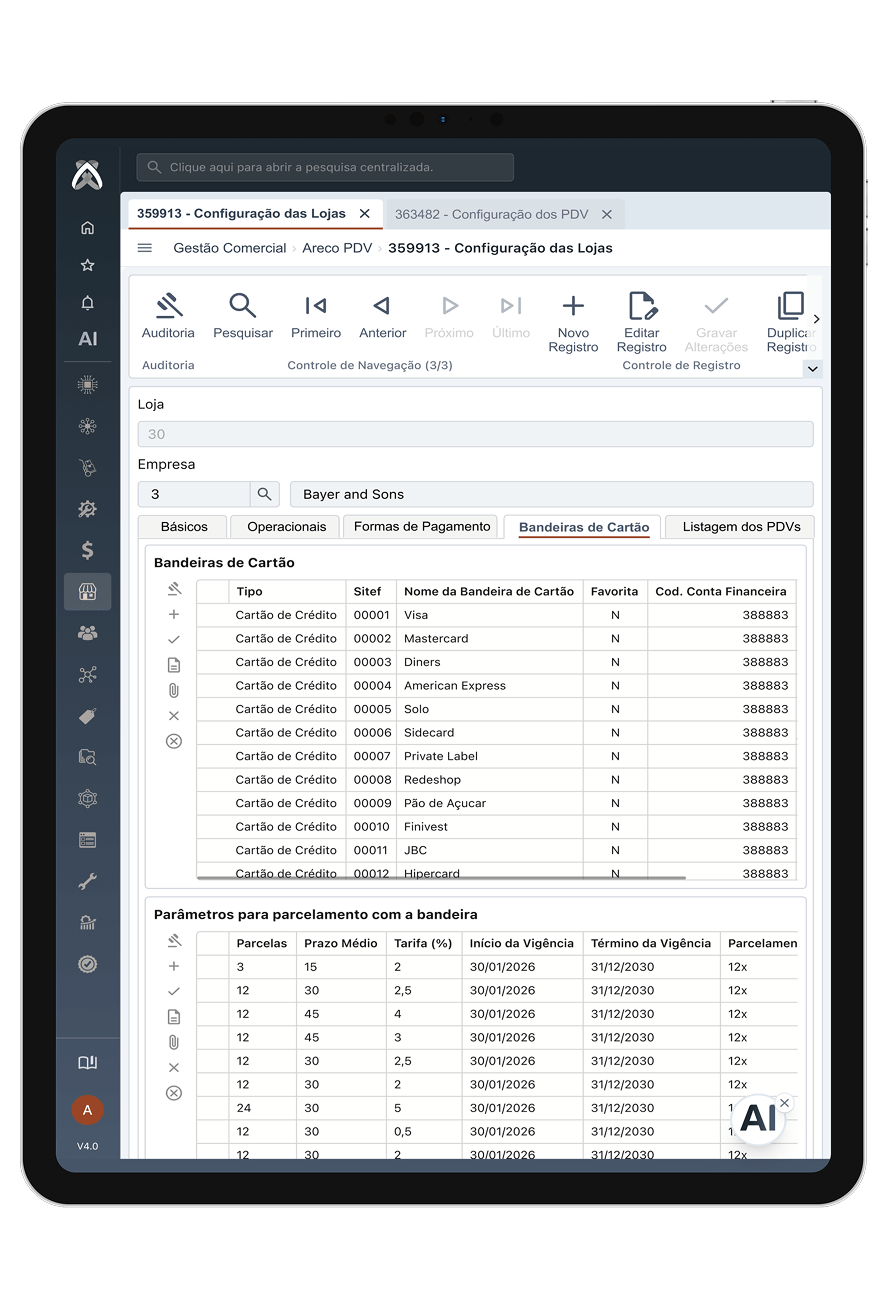Open the chip processor sidebar module
The image size is (888, 1308).
87,384
